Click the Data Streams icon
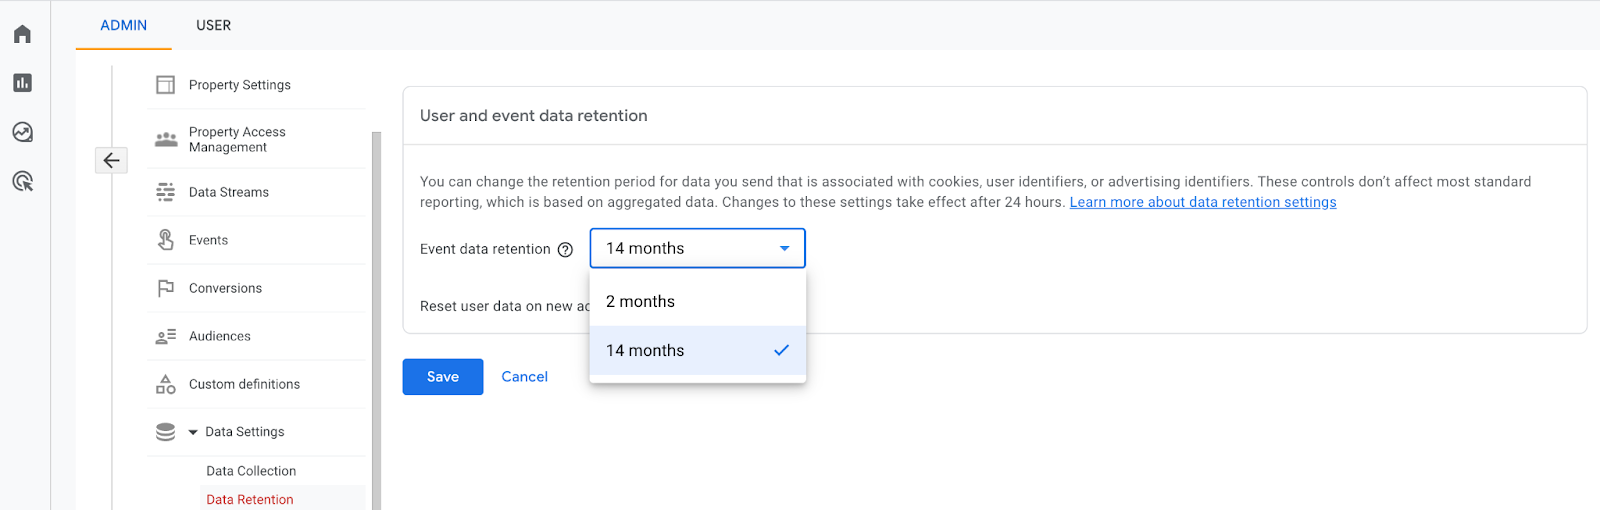 tap(166, 192)
